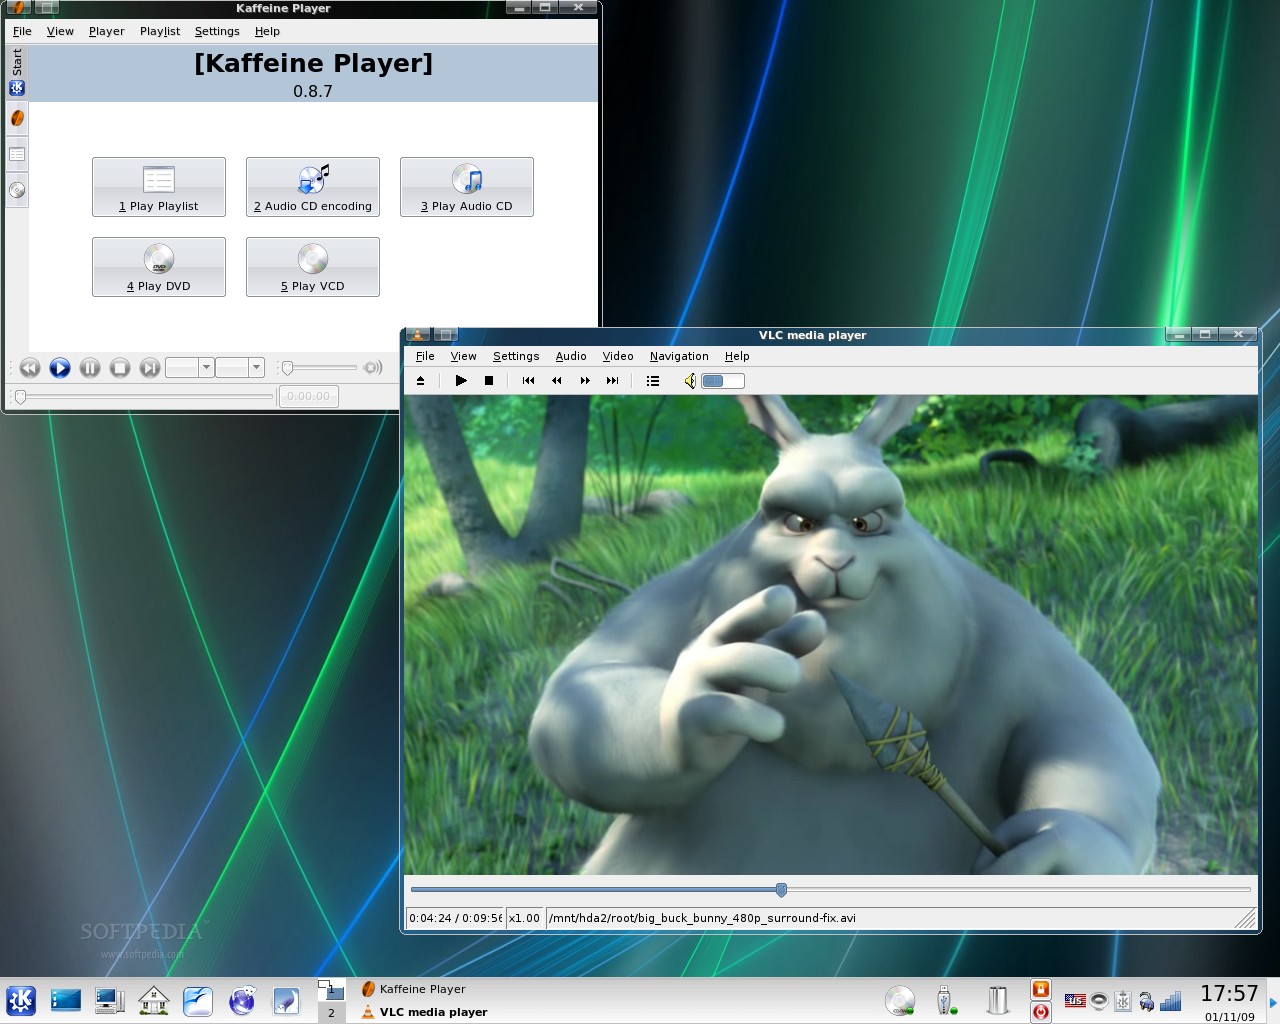Open the KDE K menu
This screenshot has height=1024, width=1280.
[21, 1000]
